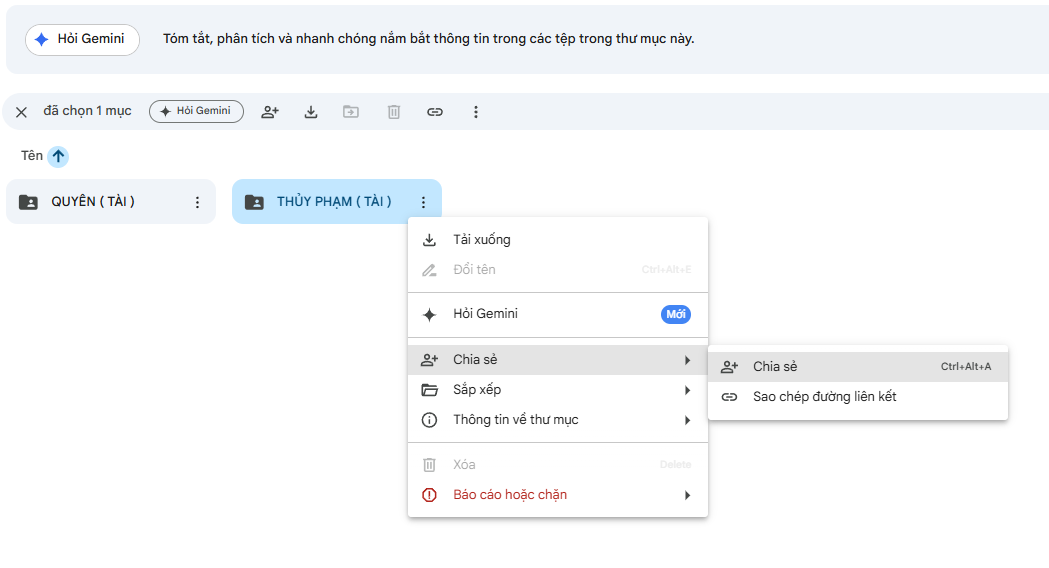Screen dimensions: 1049x568
Task: Choose Hỏi Gemini in context menu
Action: [558, 314]
